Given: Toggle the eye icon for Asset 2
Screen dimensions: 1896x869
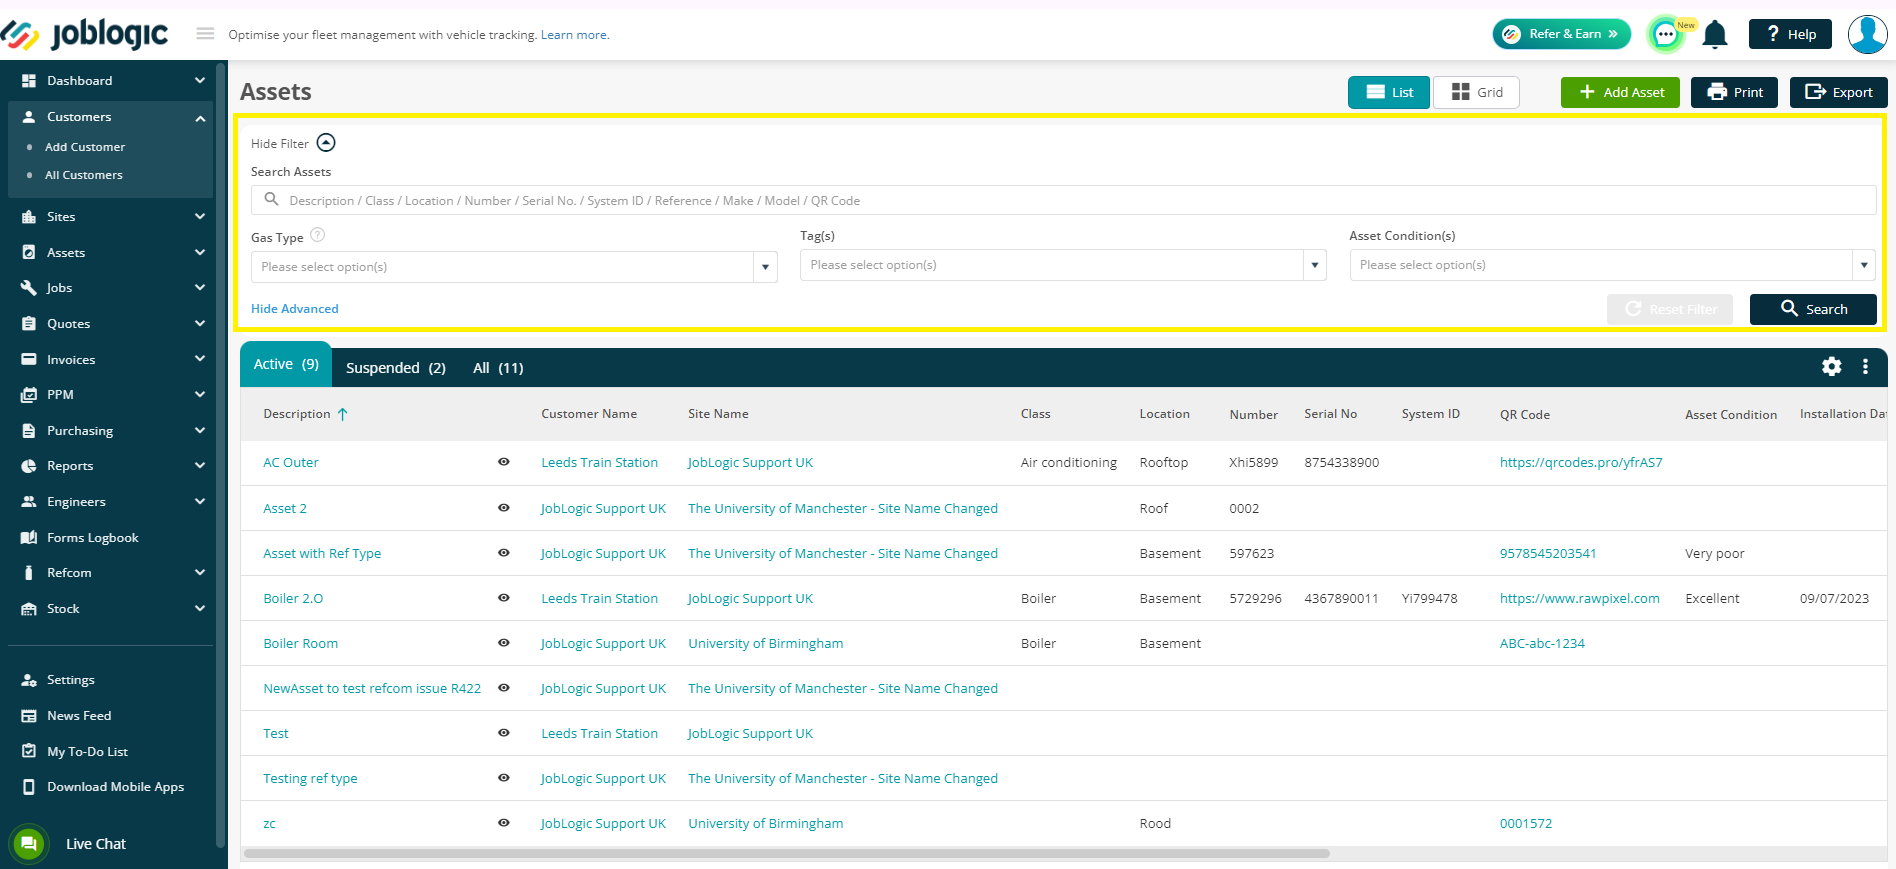Looking at the screenshot, I should pos(504,508).
